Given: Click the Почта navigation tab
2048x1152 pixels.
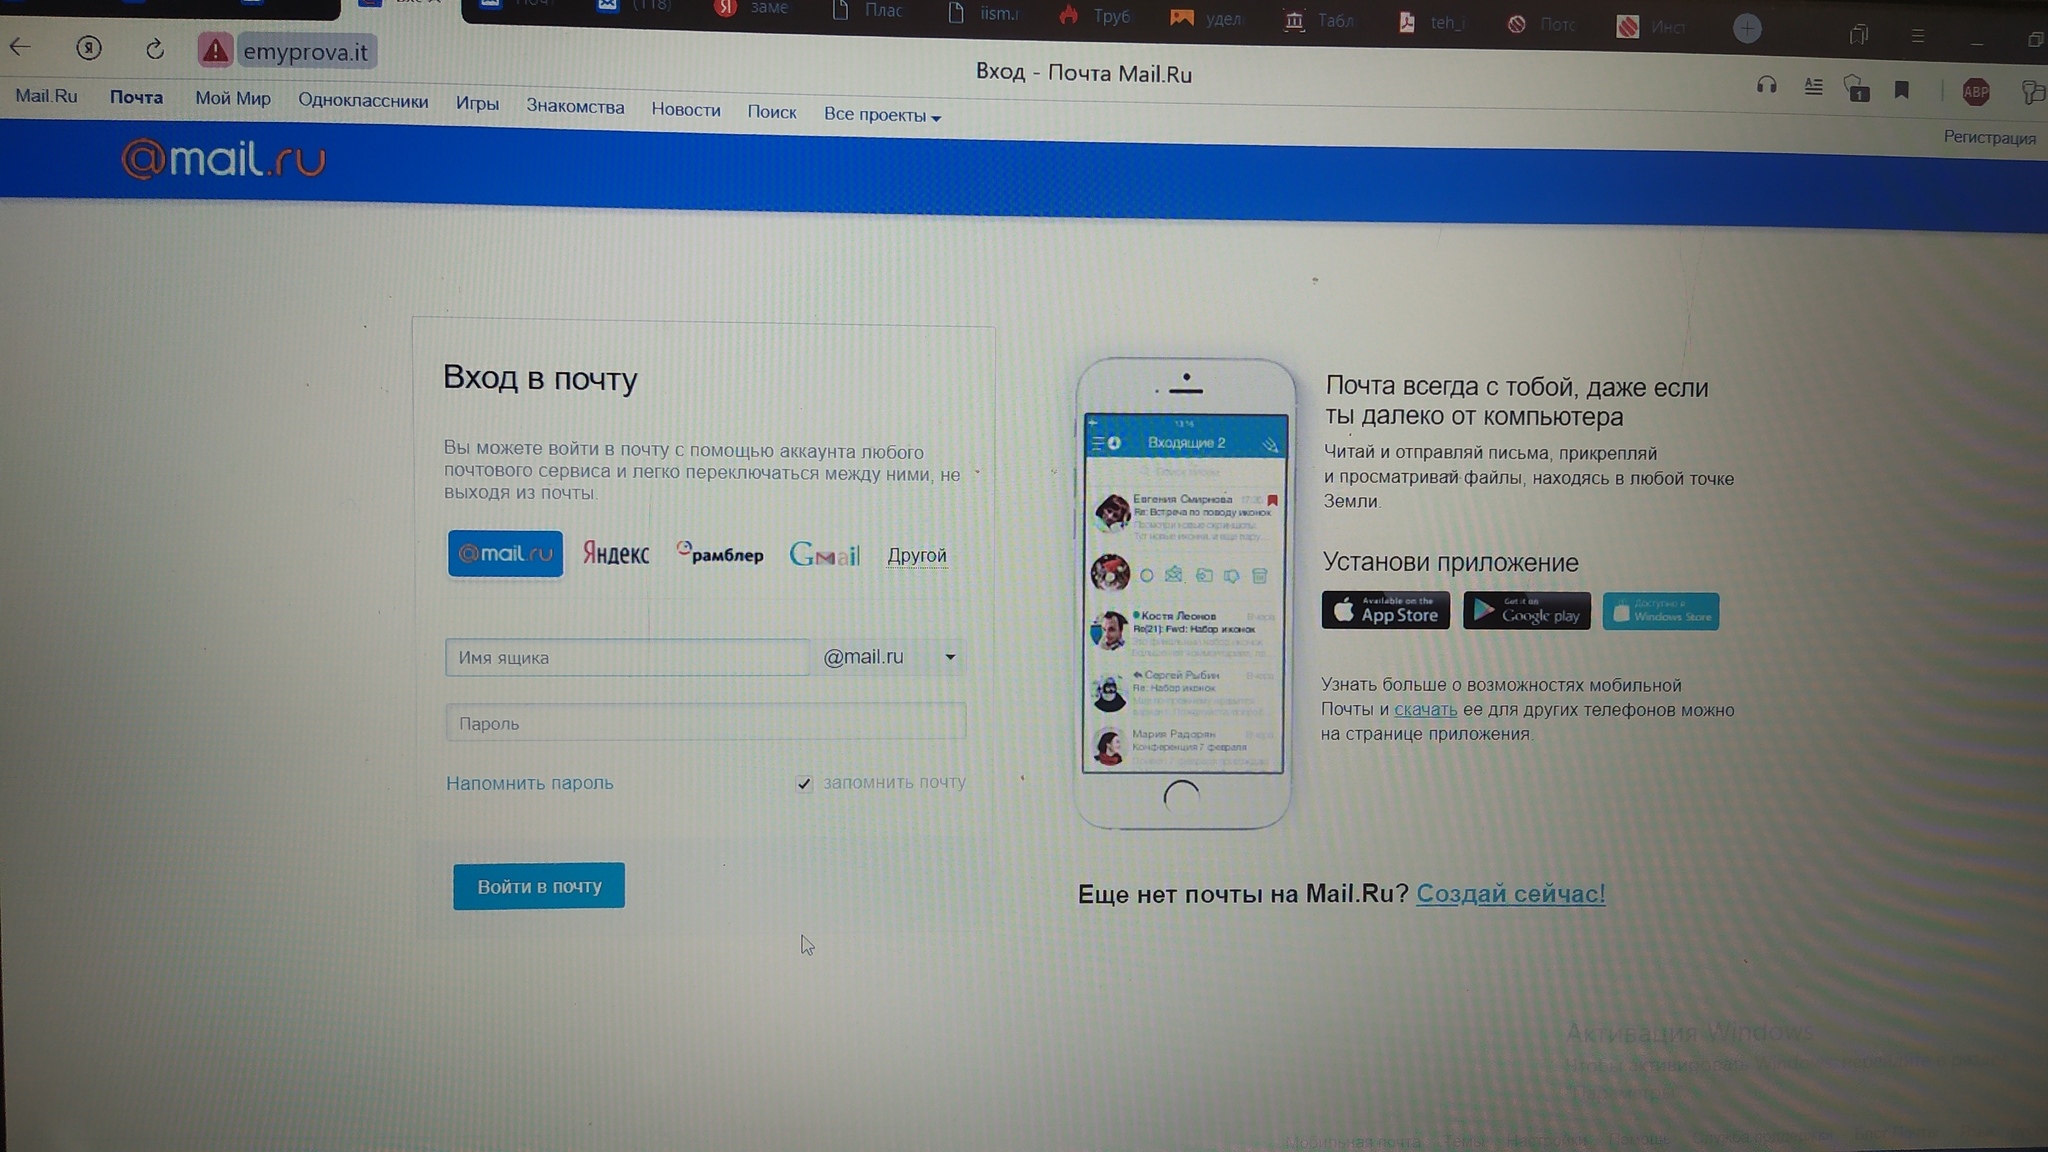Looking at the screenshot, I should click(134, 97).
